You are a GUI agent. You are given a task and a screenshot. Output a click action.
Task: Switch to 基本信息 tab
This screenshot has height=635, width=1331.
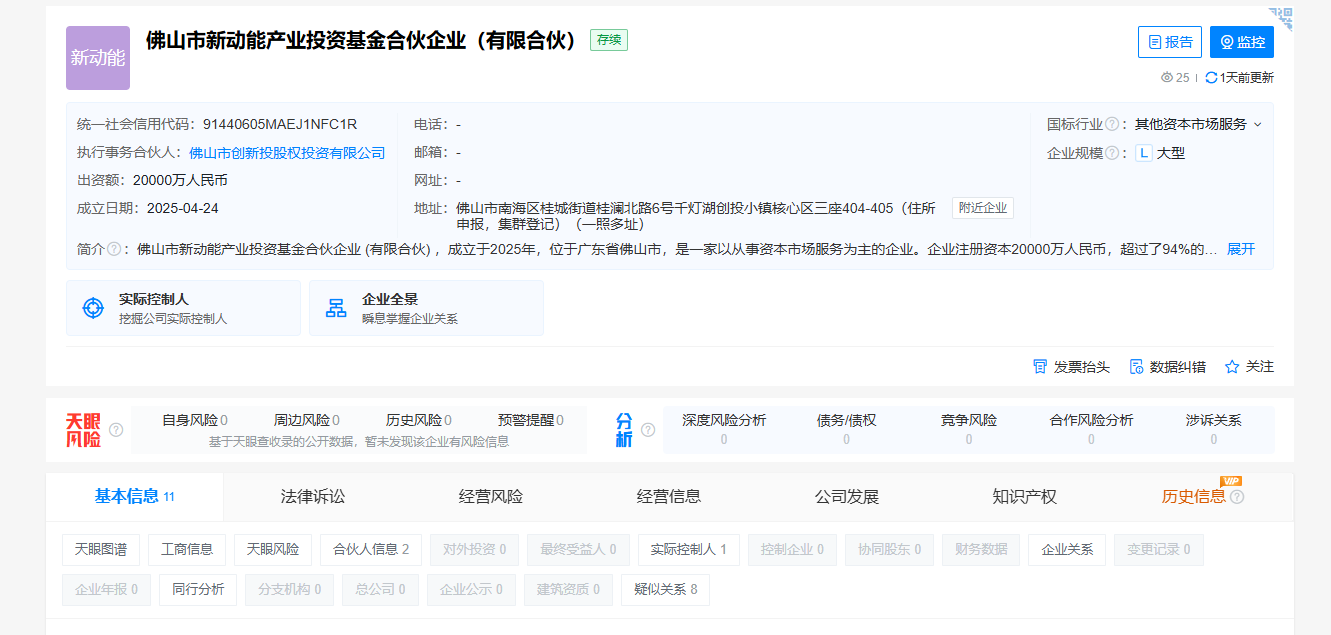135,497
